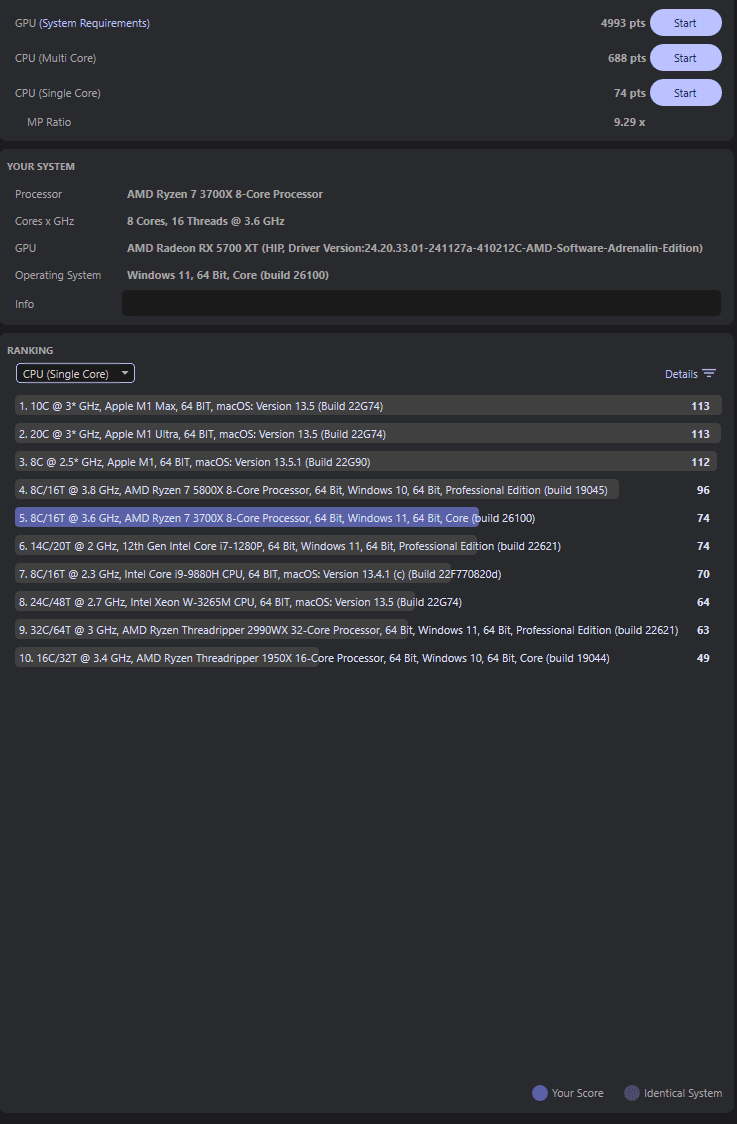Start the CPU Multi Core benchmark

(x=685, y=58)
